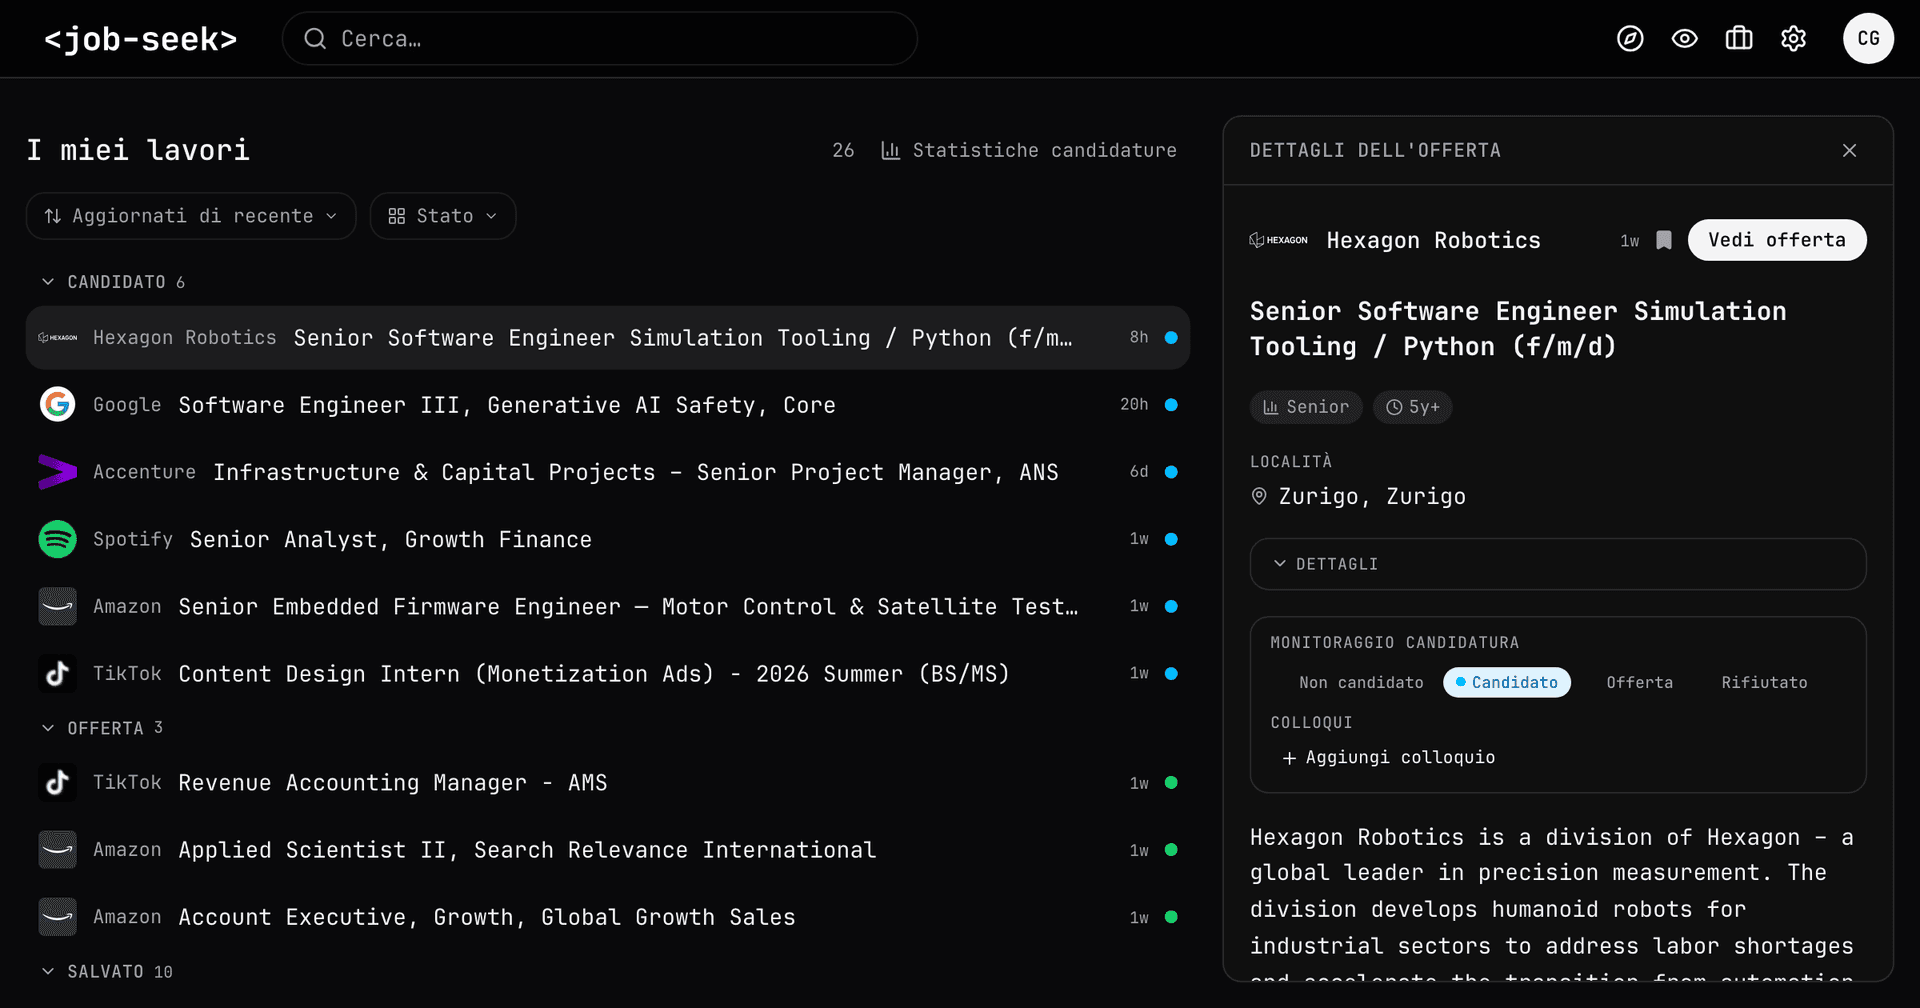Click Hexagon Robotics company name in details
1920x1008 pixels.
(1433, 240)
